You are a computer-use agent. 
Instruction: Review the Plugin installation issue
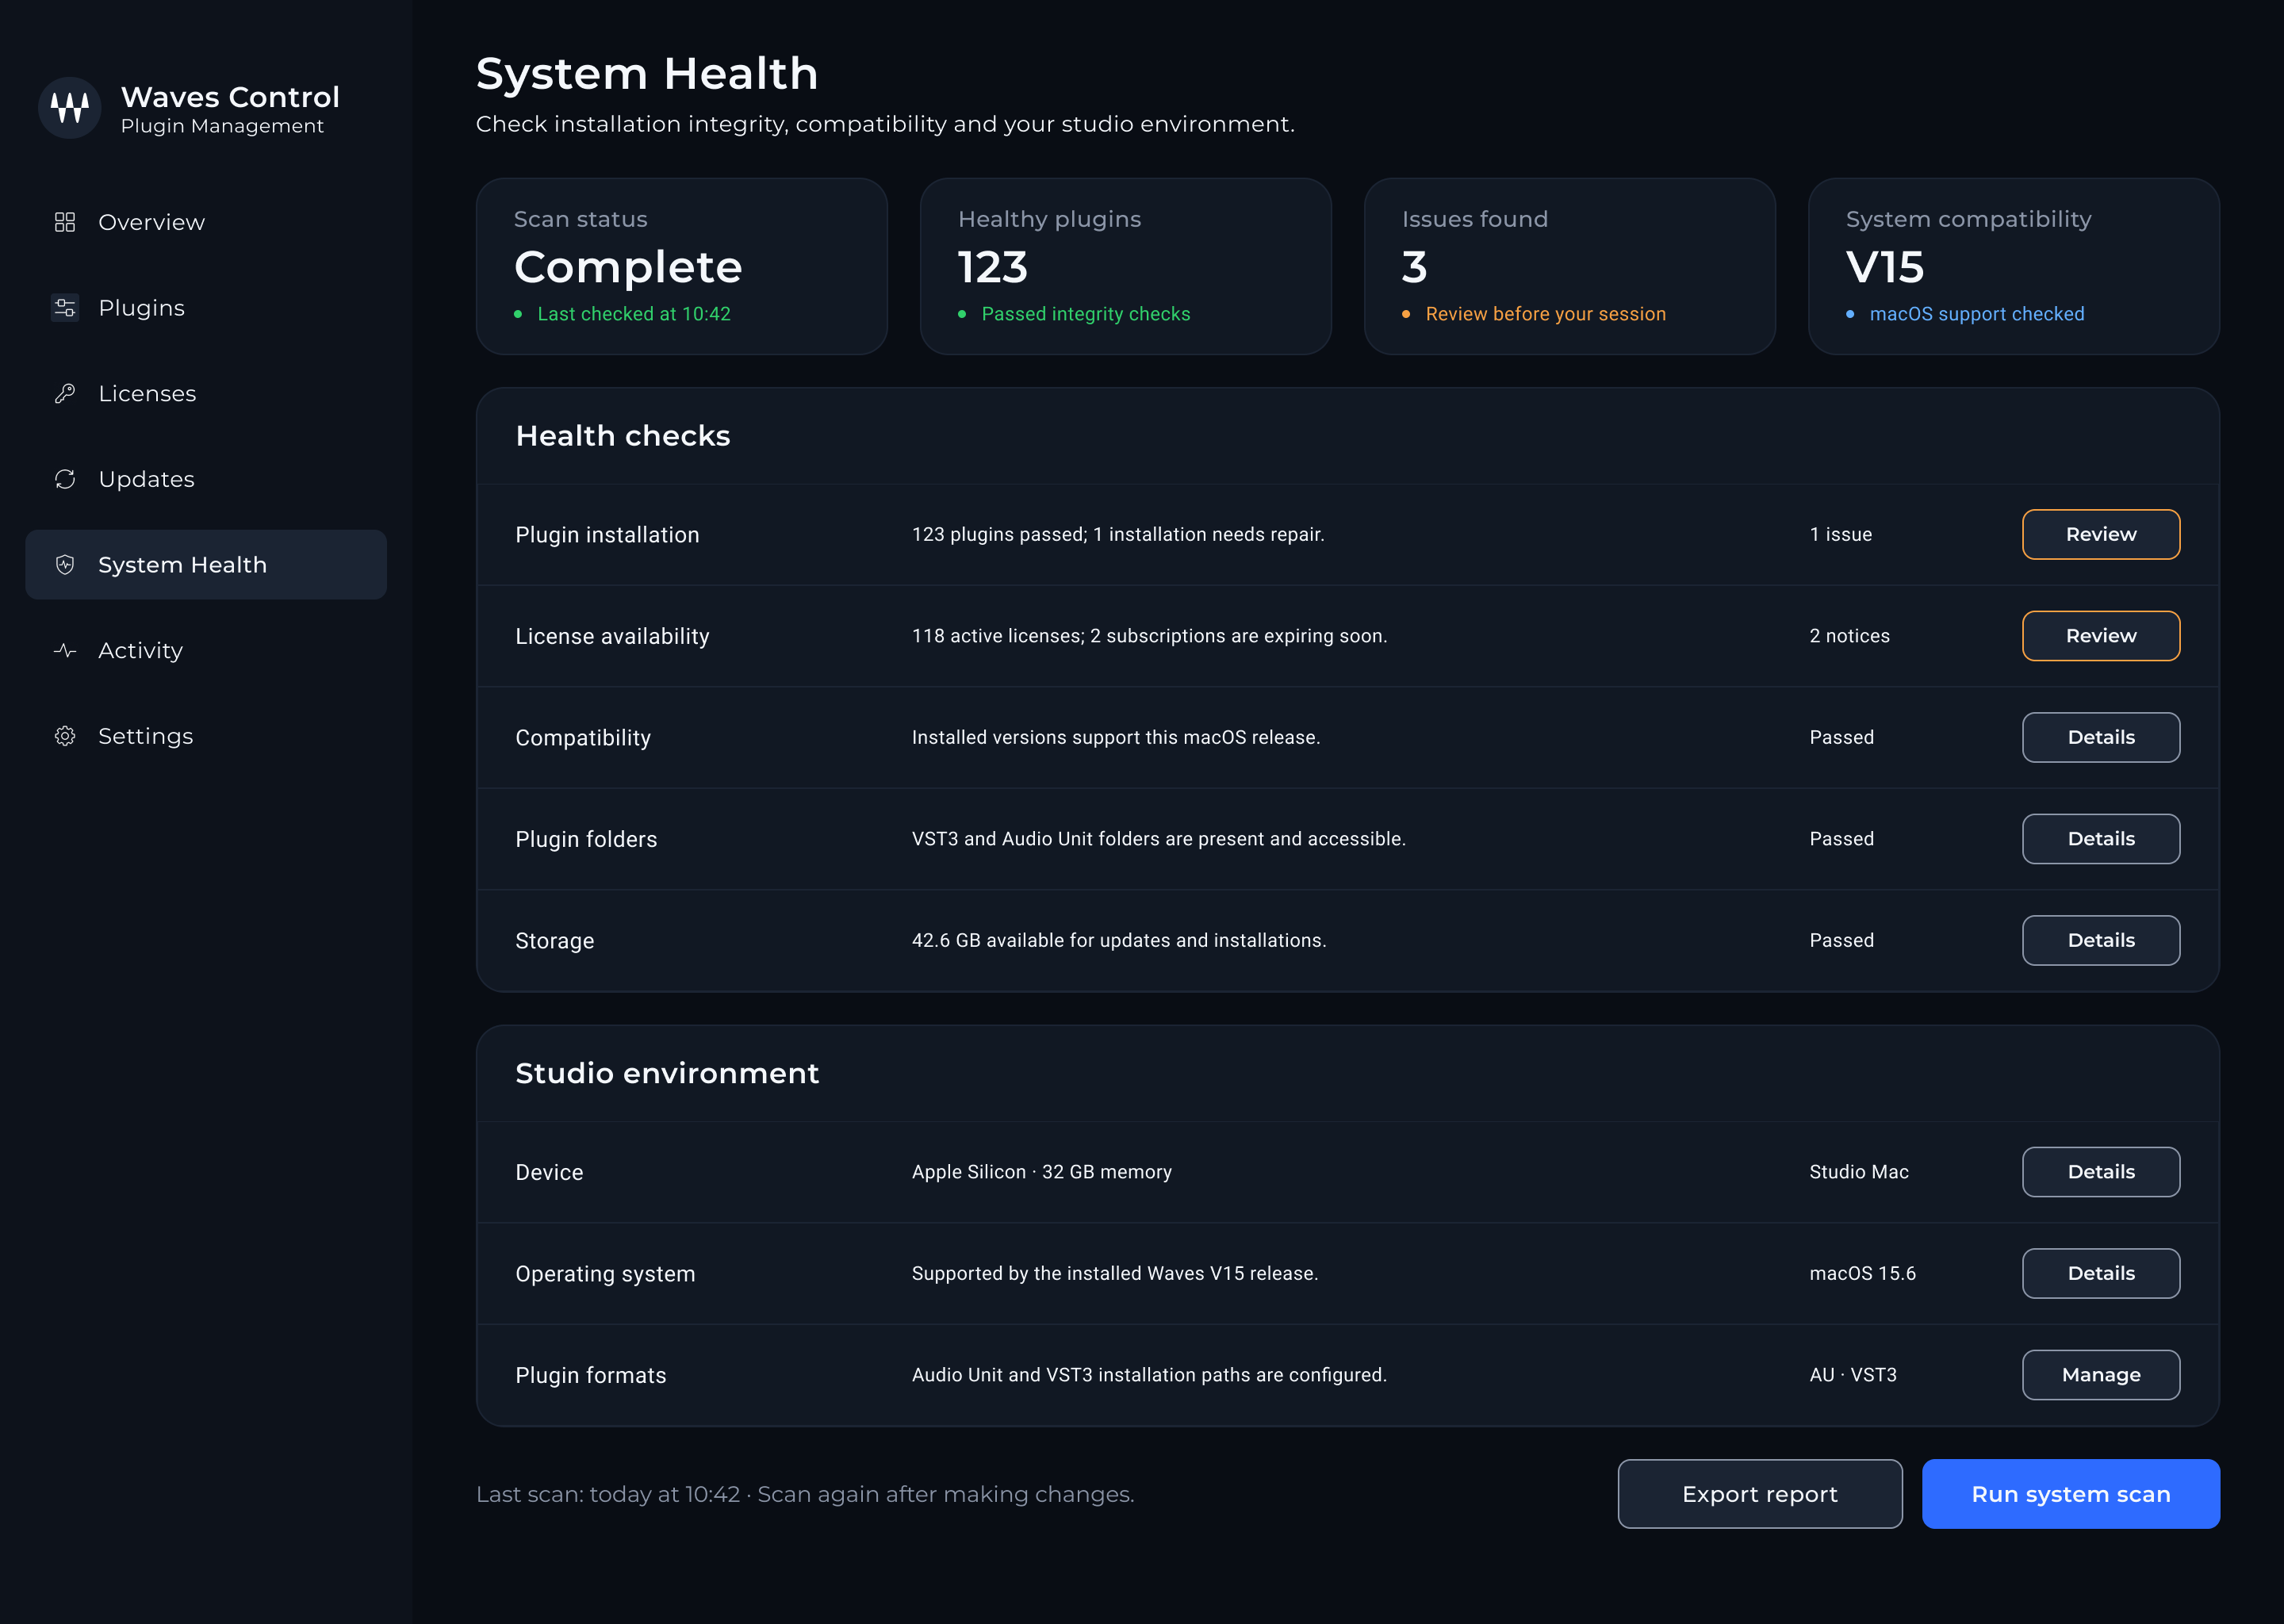pos(2101,535)
